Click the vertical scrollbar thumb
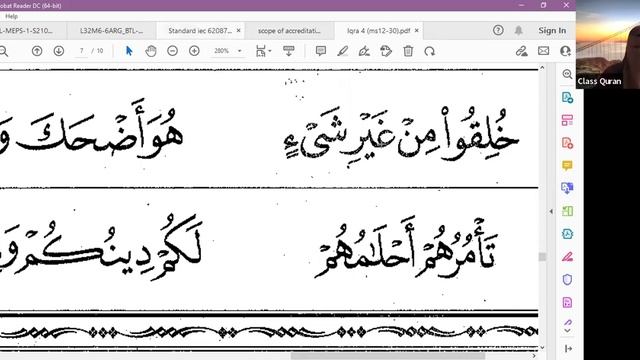This screenshot has width=640, height=360. point(542,257)
